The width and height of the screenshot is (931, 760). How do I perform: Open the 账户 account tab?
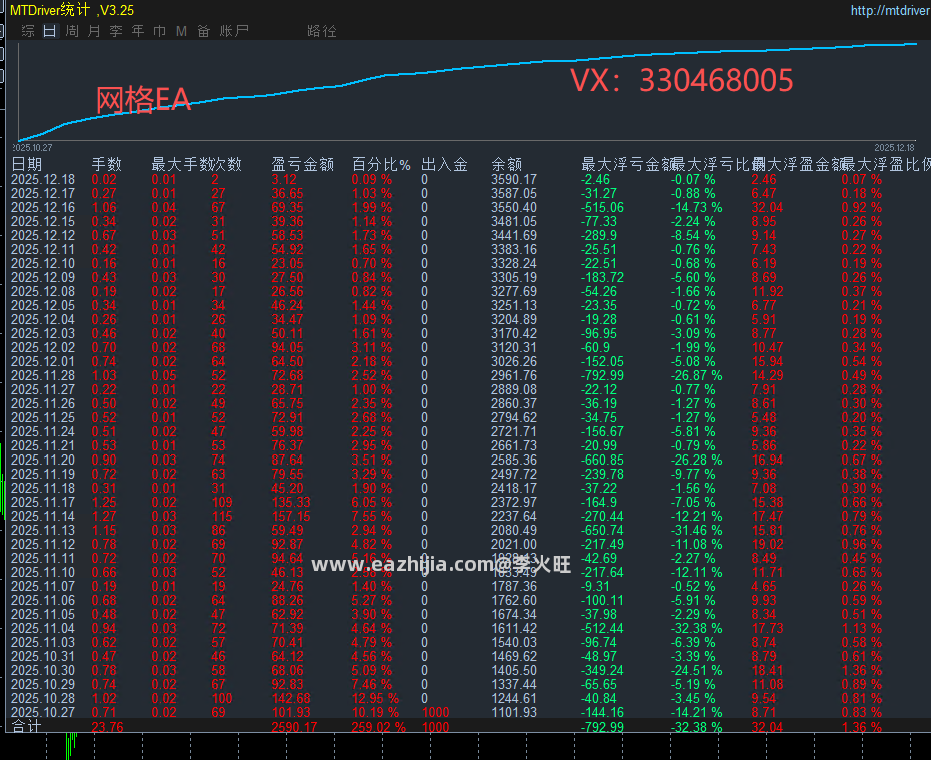tap(234, 31)
